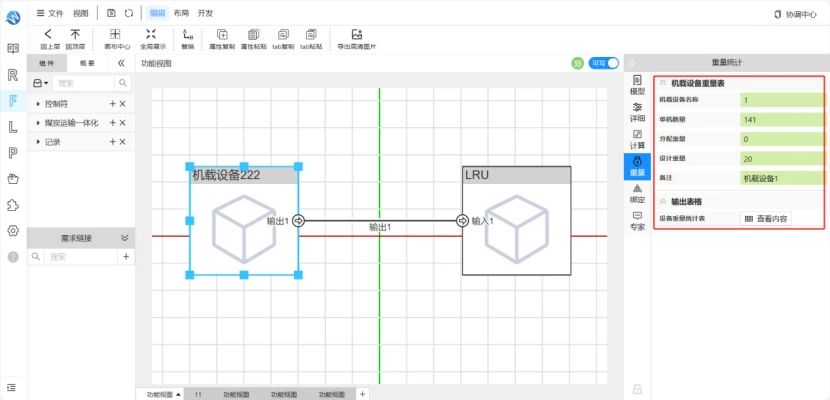Viewport: 830px width, 400px height.
Task: Collapse the 需求链接 section
Action: click(x=124, y=238)
